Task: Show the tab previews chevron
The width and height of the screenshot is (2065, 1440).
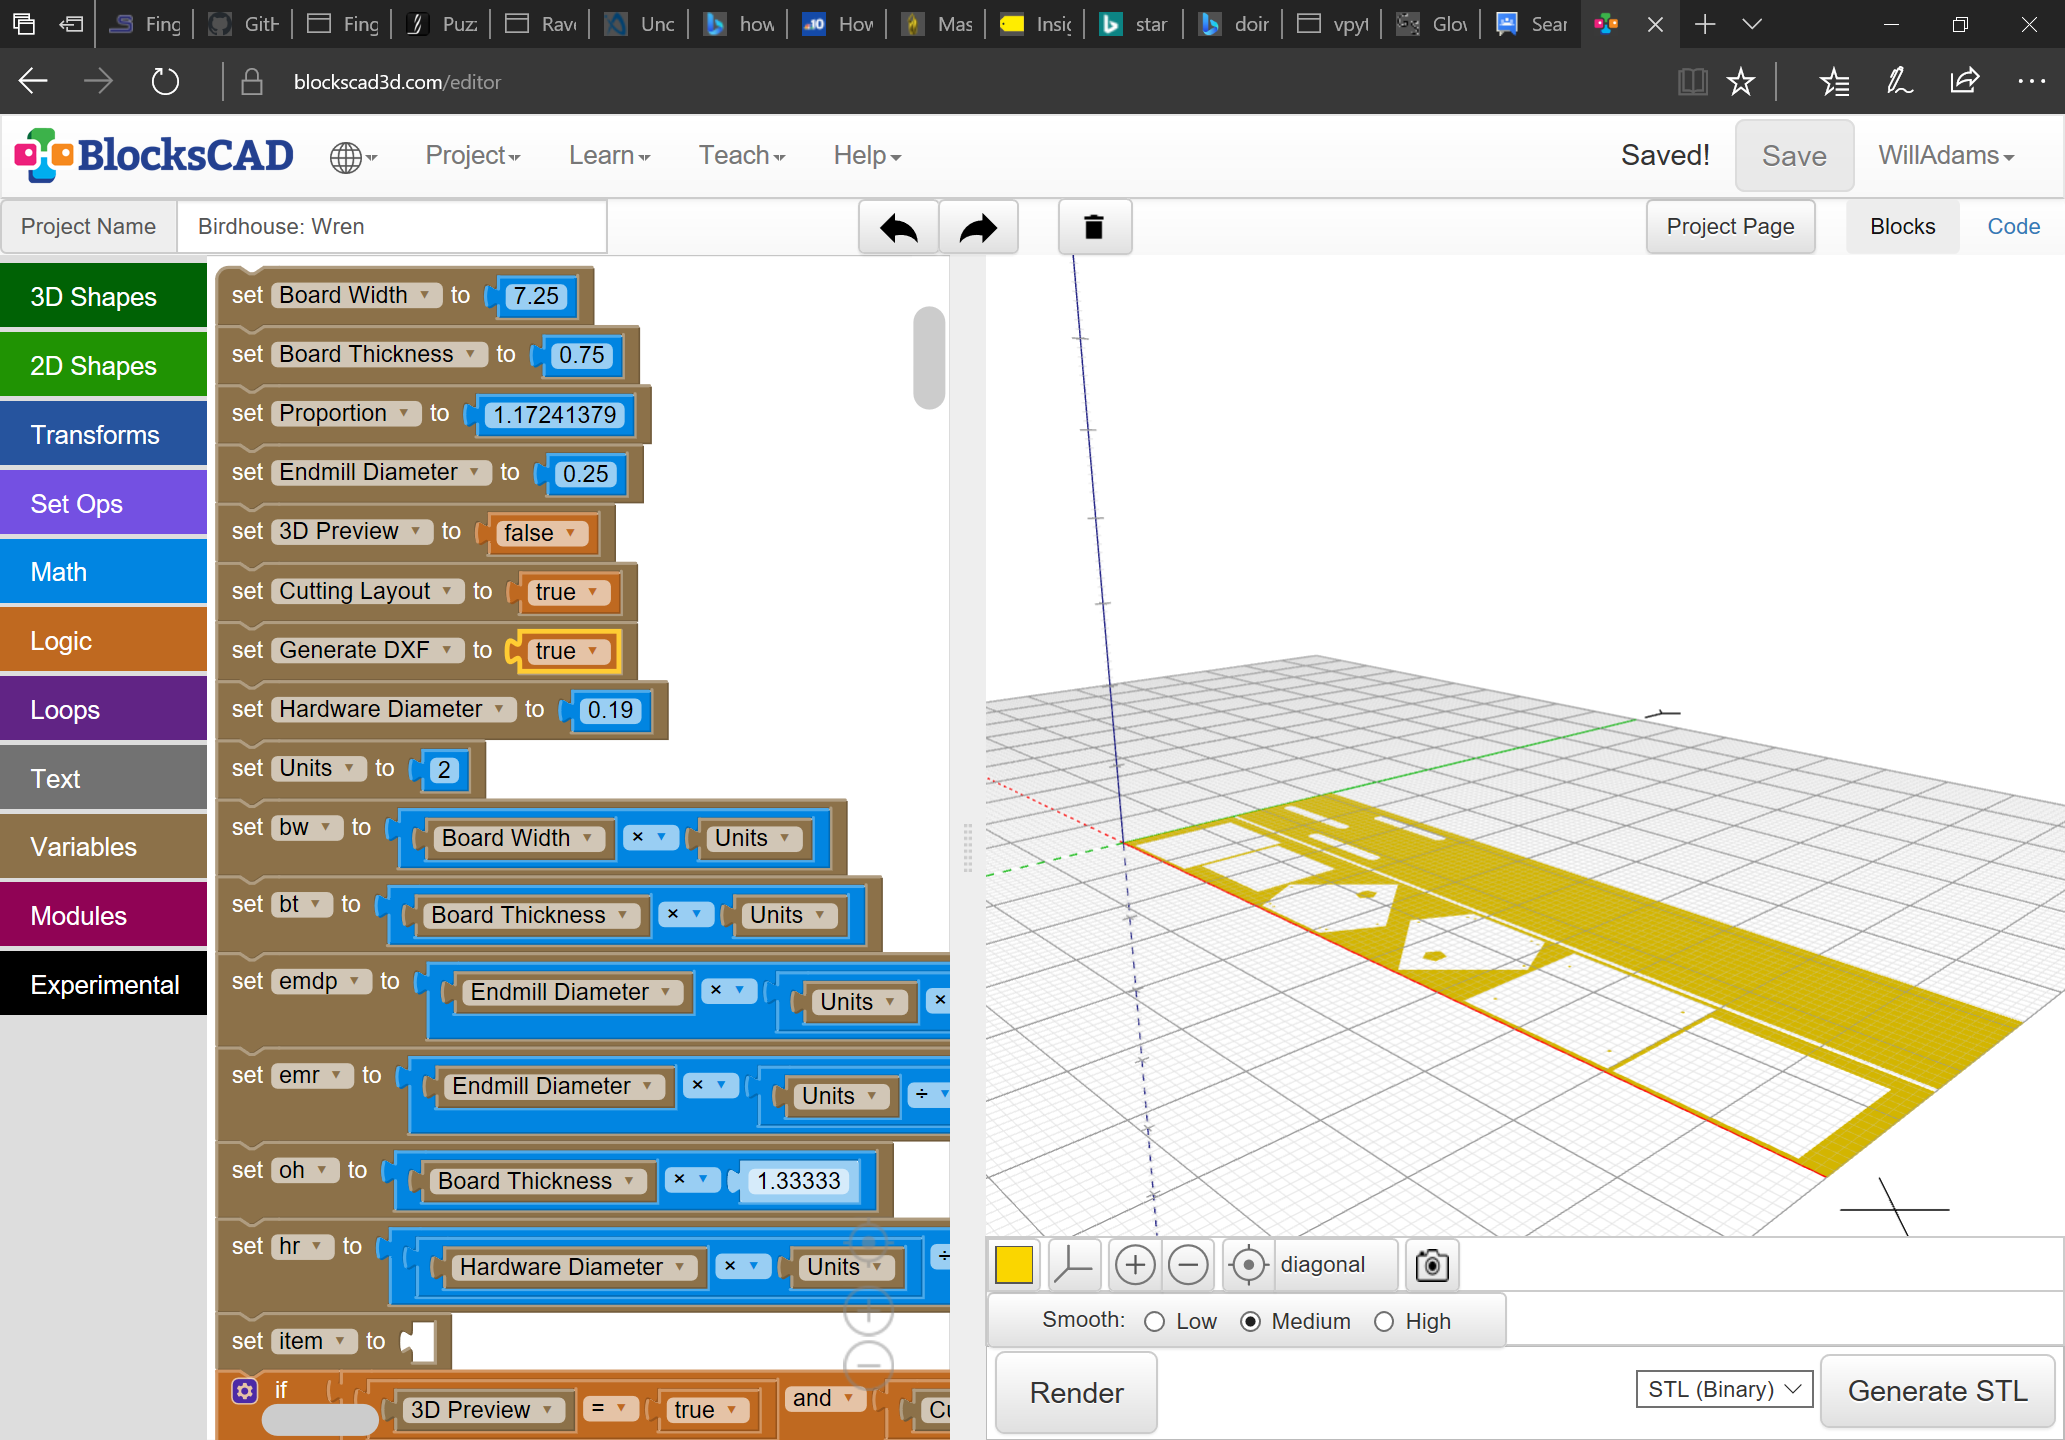Action: pyautogui.click(x=1752, y=24)
